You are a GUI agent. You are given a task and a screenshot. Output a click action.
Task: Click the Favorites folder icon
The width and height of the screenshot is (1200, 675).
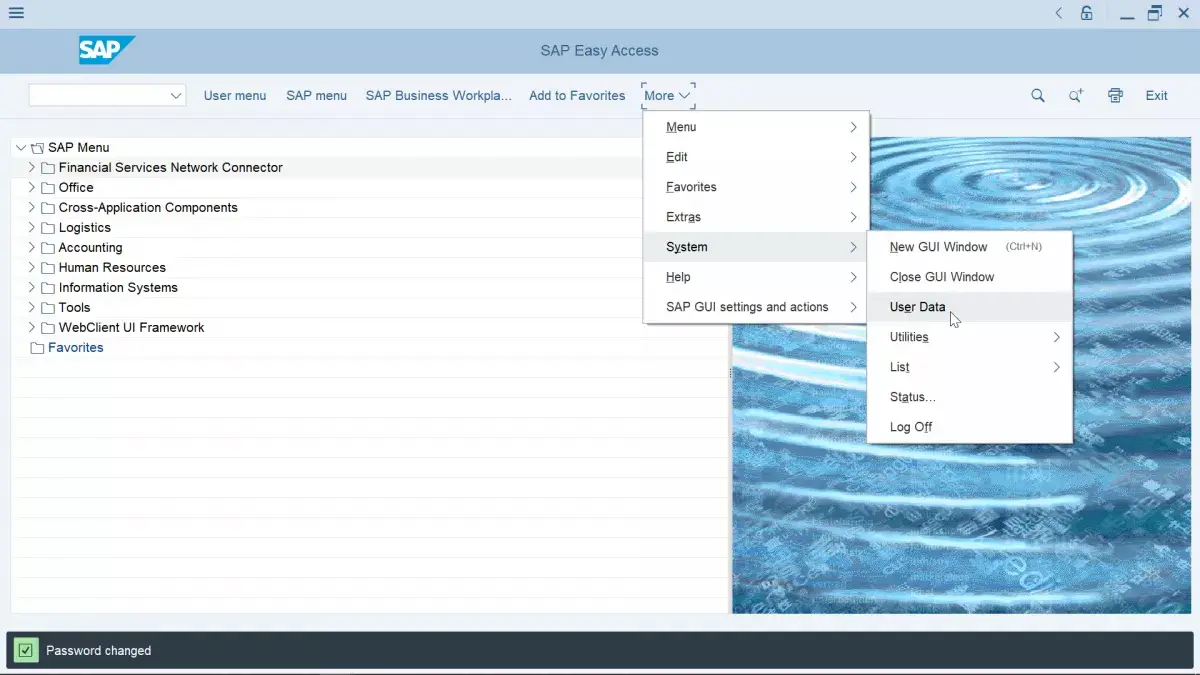tap(38, 348)
